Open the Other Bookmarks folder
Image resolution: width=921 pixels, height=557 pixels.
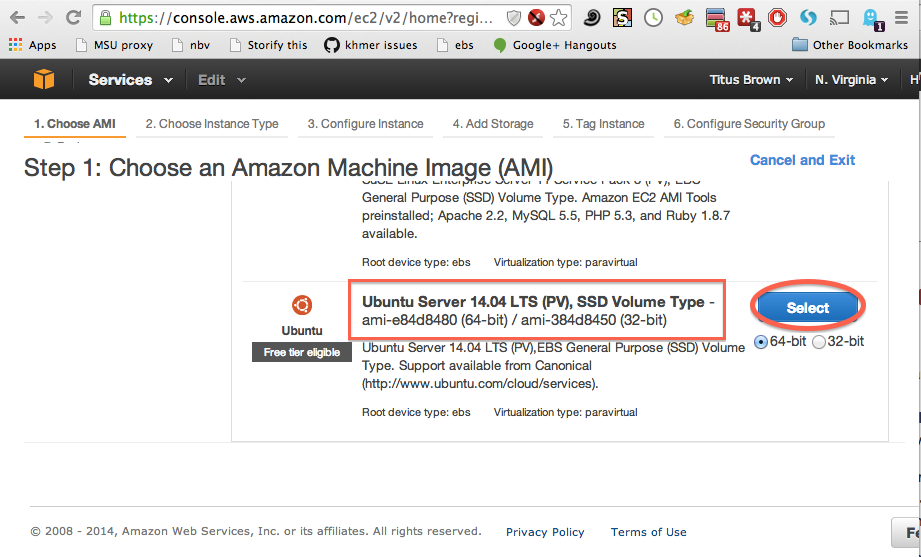point(850,45)
